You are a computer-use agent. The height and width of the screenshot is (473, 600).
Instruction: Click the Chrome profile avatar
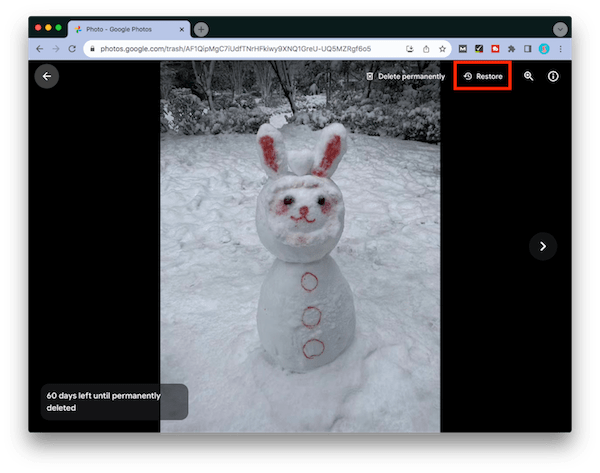click(x=544, y=48)
